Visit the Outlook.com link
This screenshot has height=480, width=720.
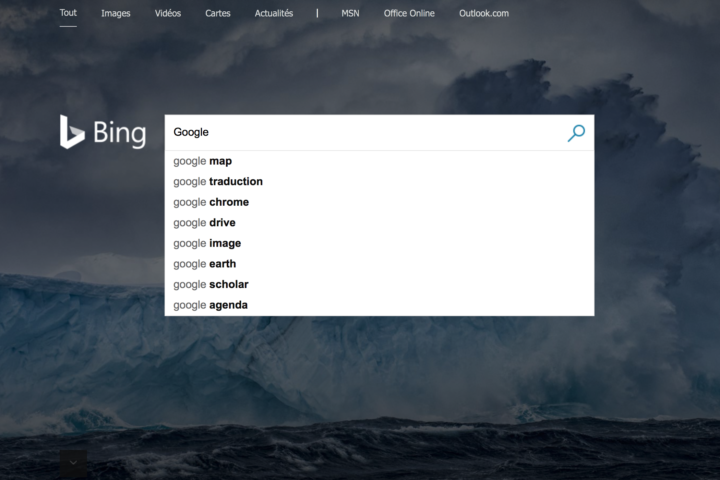[x=484, y=13]
